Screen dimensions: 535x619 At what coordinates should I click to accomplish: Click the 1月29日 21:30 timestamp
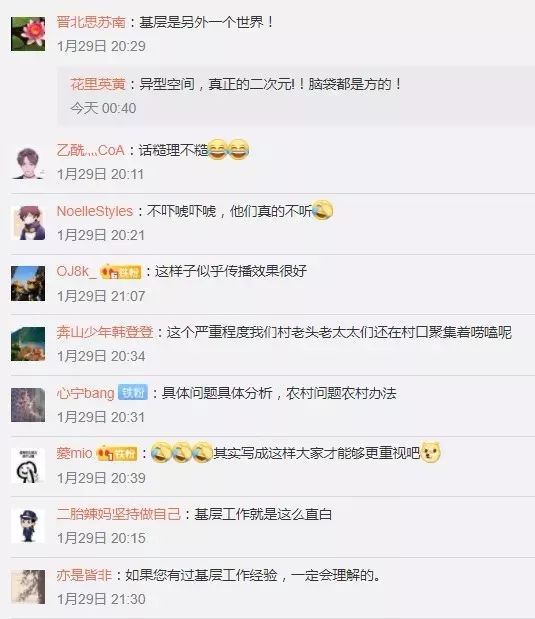[x=101, y=599]
